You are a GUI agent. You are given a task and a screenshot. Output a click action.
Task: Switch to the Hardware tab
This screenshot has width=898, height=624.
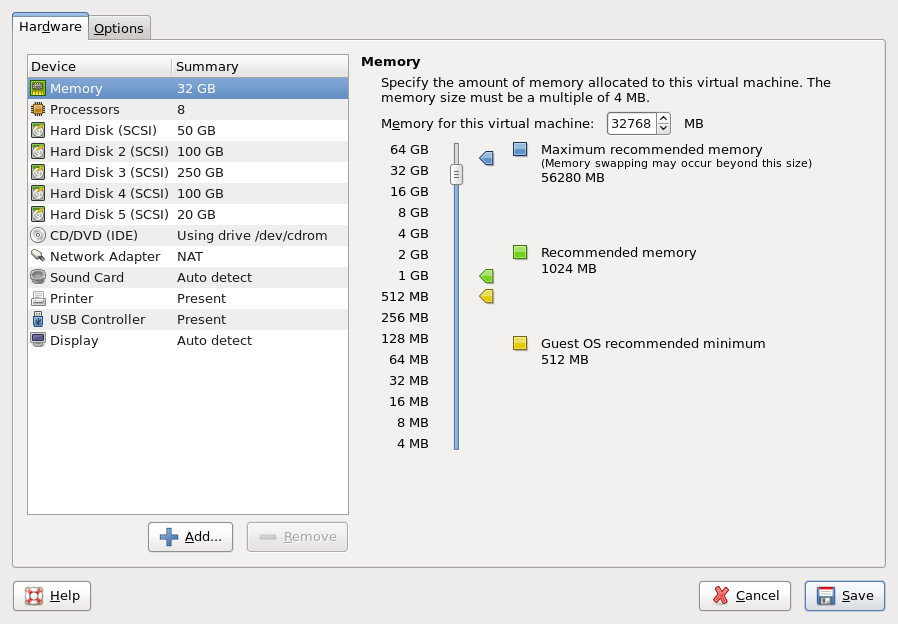49,27
